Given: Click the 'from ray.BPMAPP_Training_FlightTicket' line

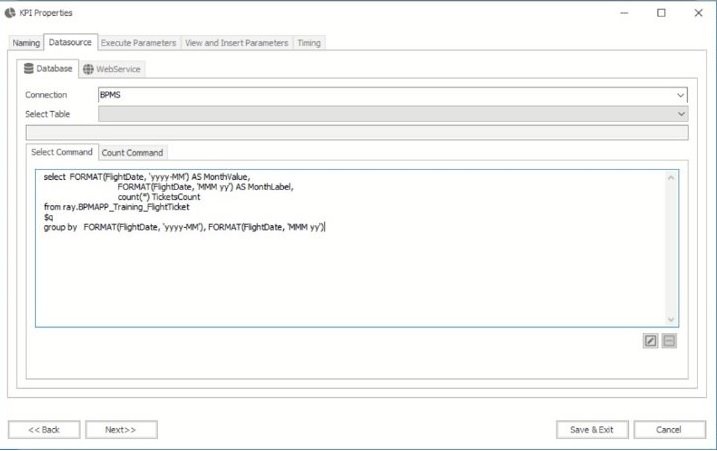Looking at the screenshot, I should [117, 207].
